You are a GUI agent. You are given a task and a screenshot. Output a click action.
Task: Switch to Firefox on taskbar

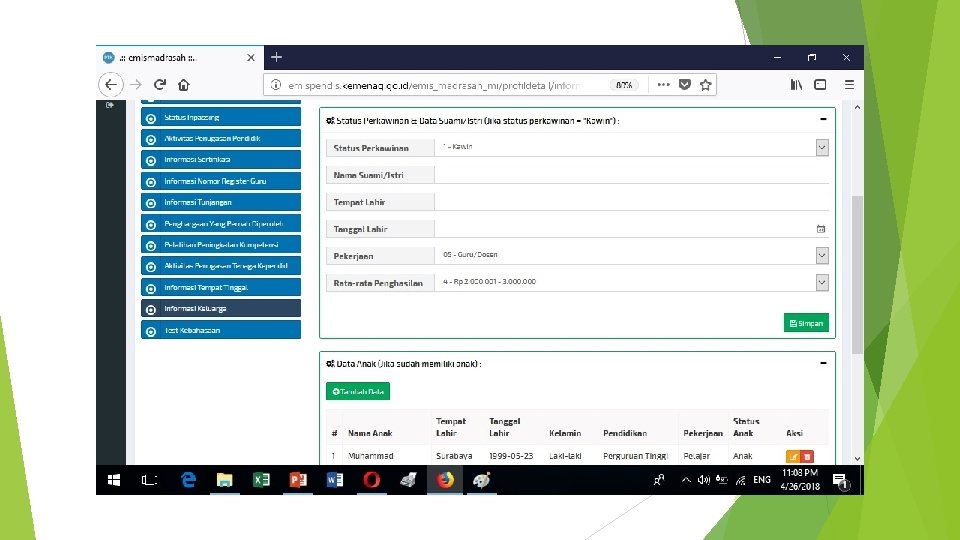pos(445,480)
